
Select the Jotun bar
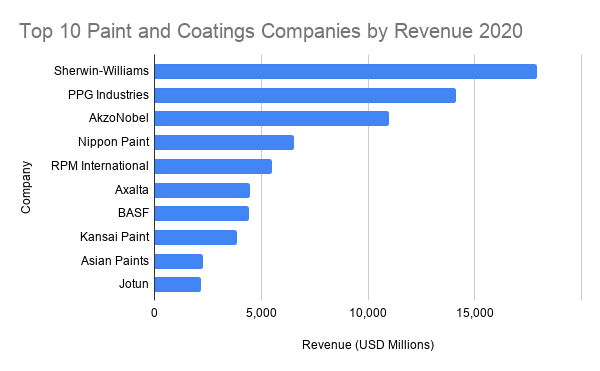[x=178, y=285]
